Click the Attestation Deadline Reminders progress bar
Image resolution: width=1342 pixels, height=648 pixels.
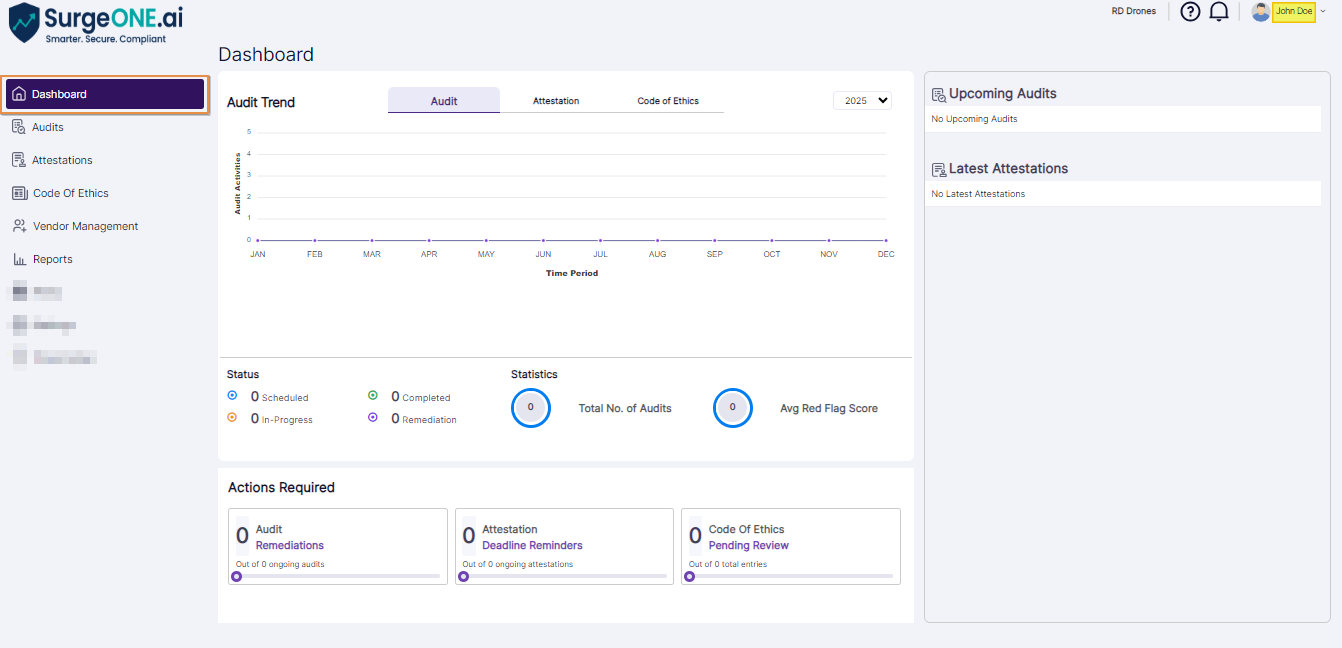click(564, 576)
